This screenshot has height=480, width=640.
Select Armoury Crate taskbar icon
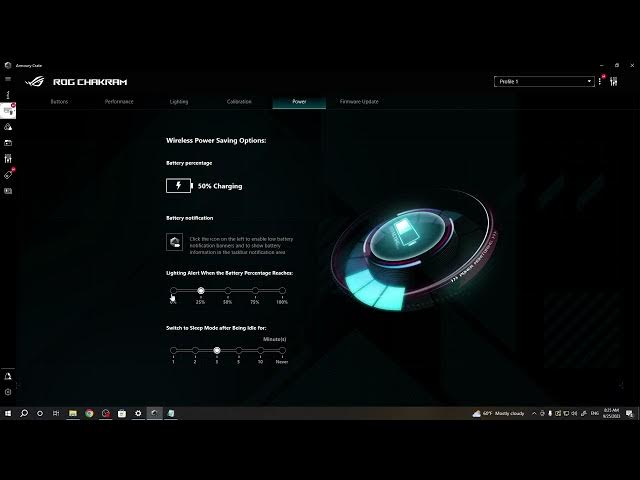[154, 413]
